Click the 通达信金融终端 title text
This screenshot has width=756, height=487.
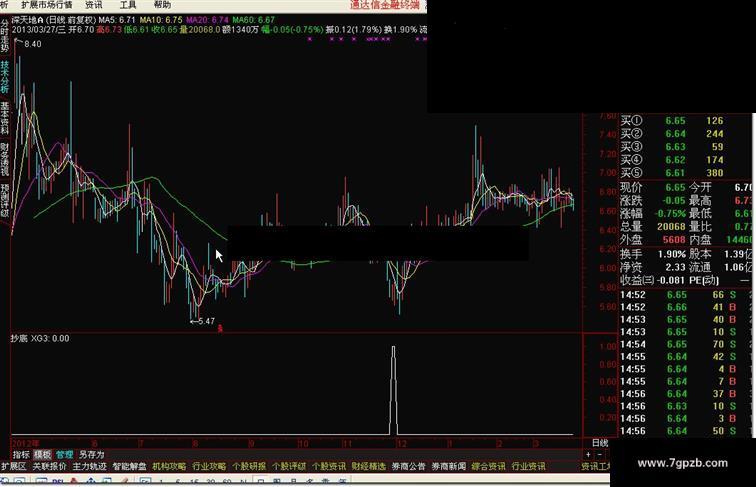384,5
